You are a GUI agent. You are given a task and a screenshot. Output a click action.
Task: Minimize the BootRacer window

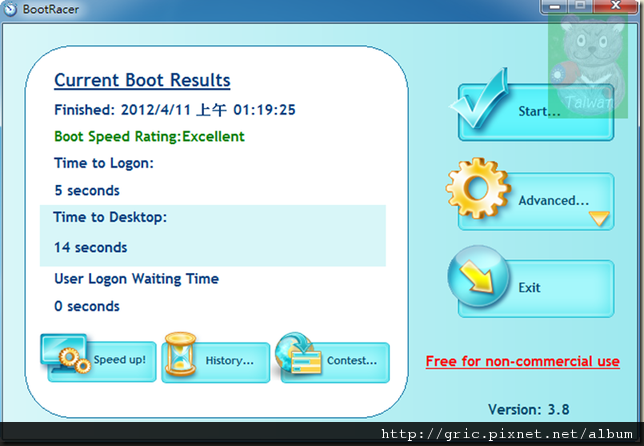click(555, 6)
